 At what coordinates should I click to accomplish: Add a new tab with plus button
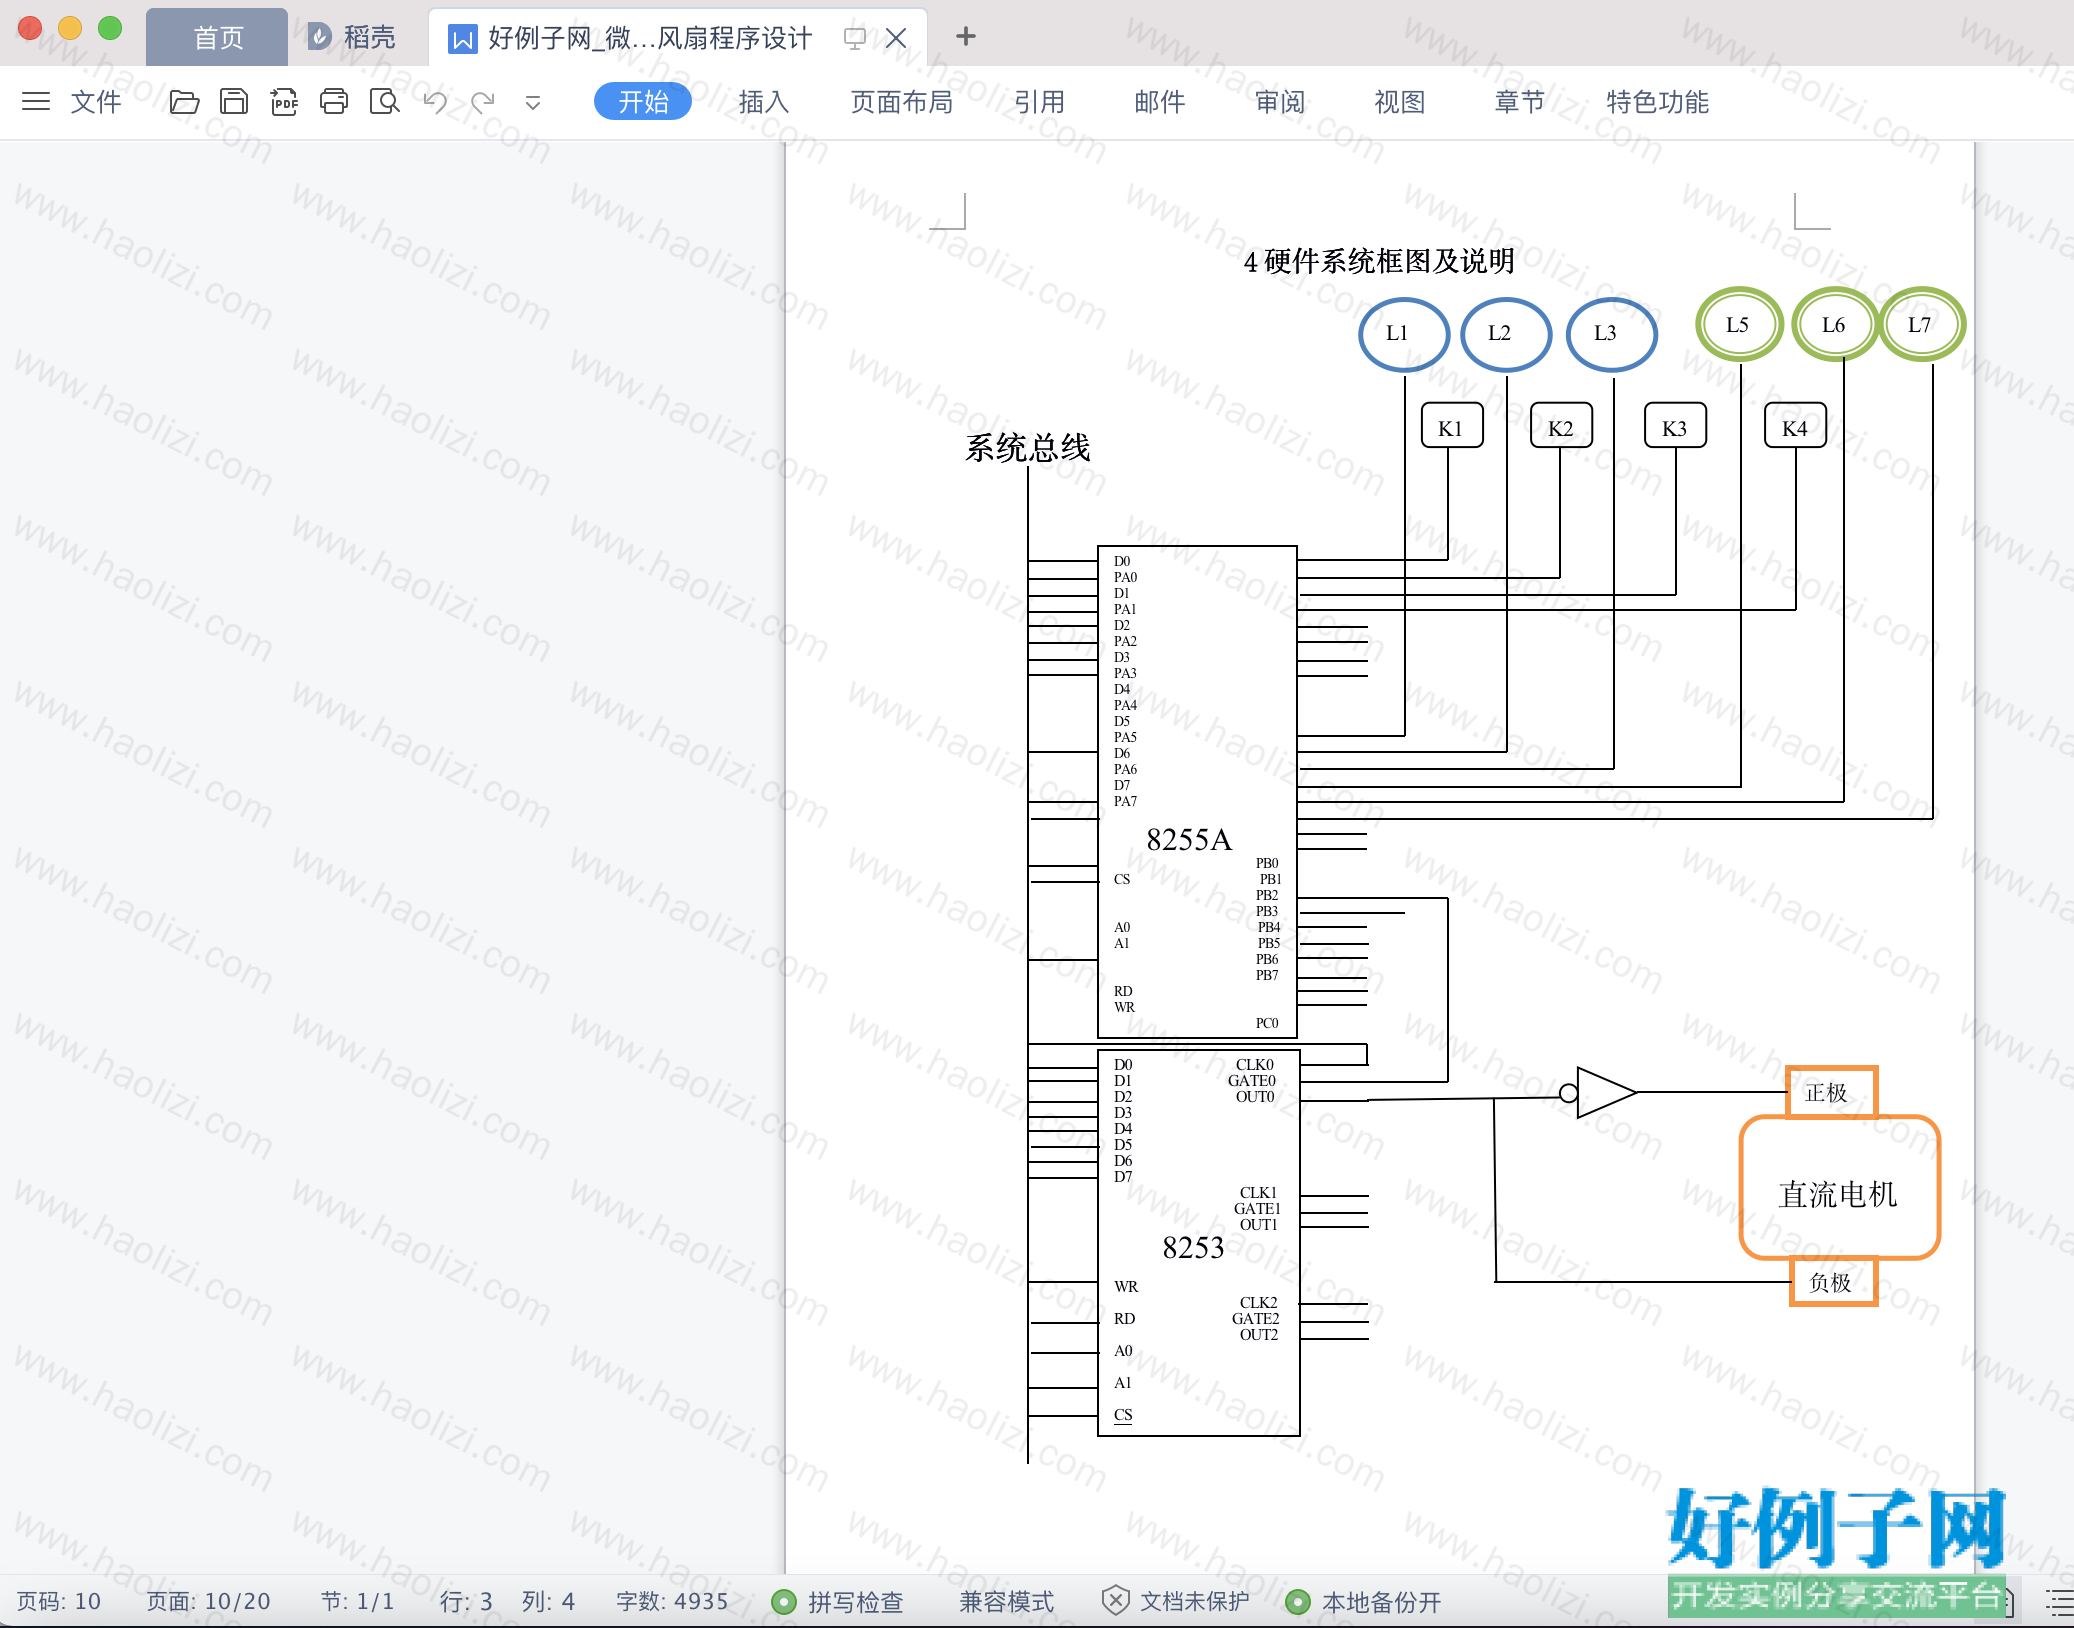[x=965, y=37]
